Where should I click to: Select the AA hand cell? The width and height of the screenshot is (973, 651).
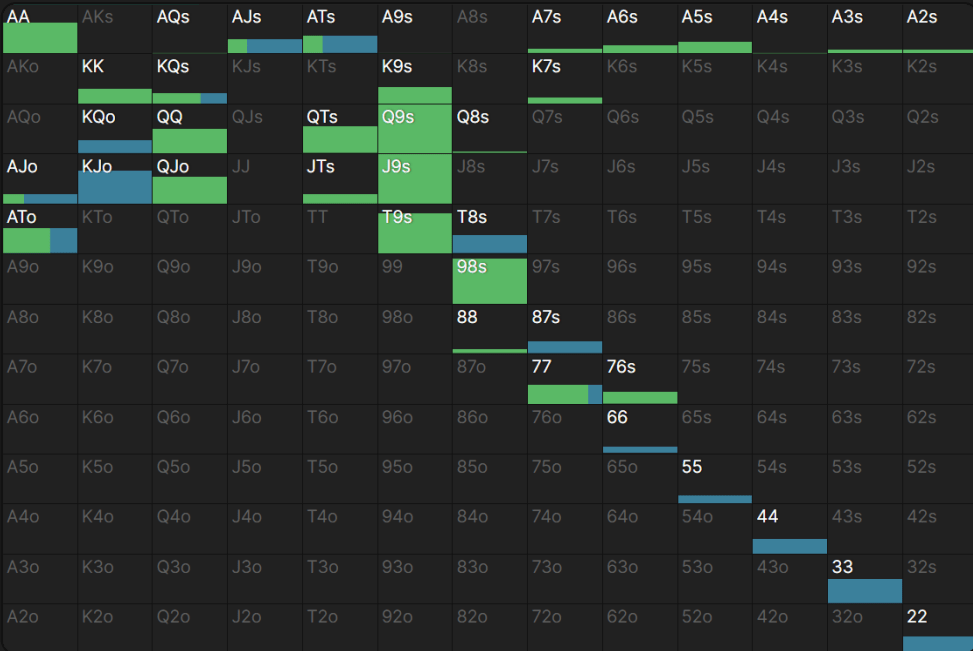[40, 29]
